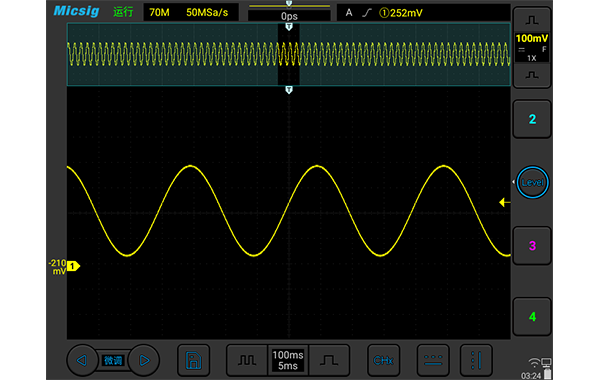This screenshot has width=600, height=380.
Task: Tap the 70M 50MSa/s acquisition info
Action: 191,13
